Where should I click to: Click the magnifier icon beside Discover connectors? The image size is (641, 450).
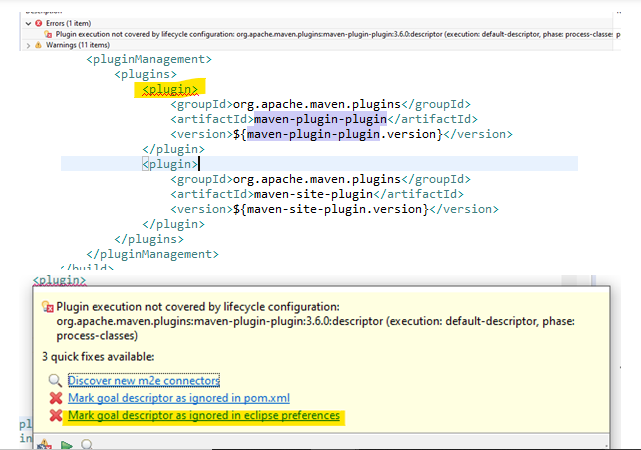pos(55,381)
